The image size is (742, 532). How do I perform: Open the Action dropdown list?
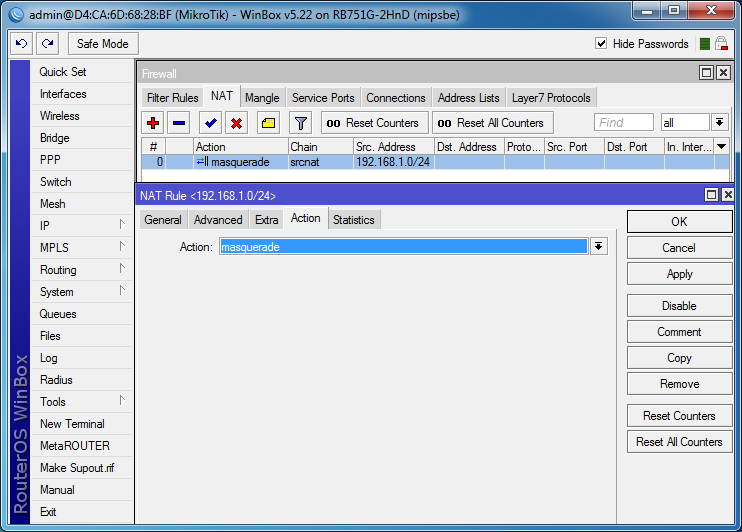[599, 246]
